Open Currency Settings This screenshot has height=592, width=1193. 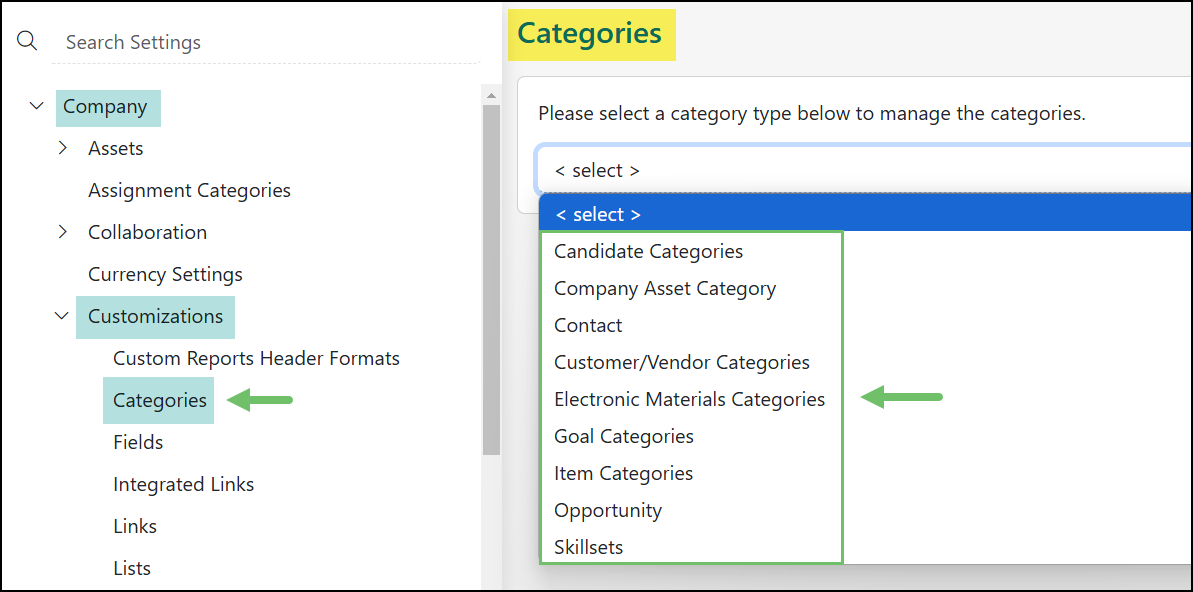click(x=165, y=274)
